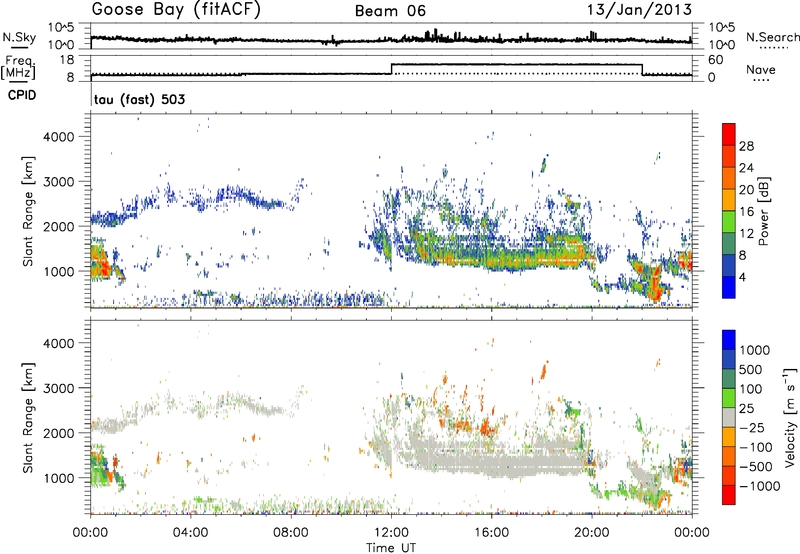Click the solid N.Sky legend line sample
Image resolution: width=800 pixels, height=554 pixels.
coord(19,48)
